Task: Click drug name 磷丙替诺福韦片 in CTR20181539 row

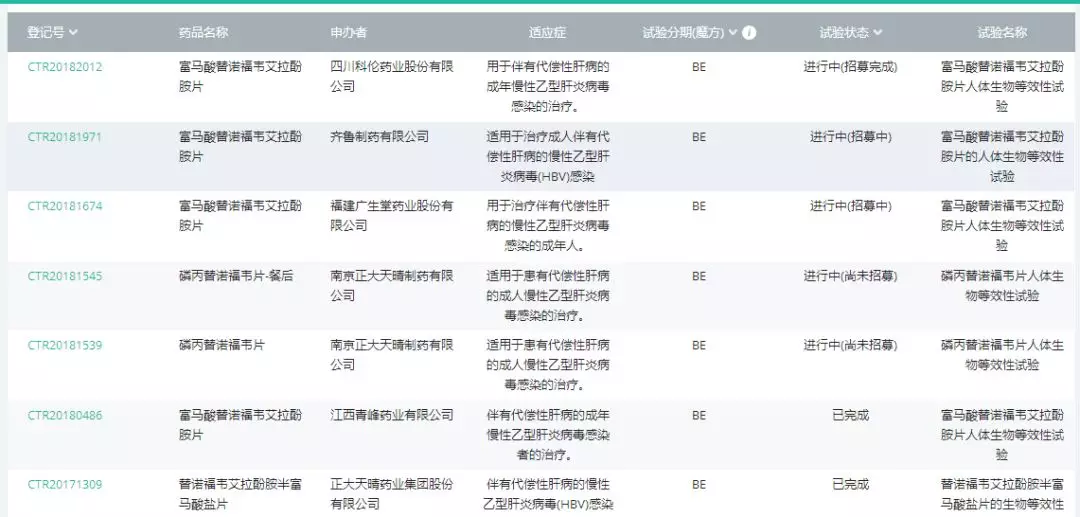Action: (x=222, y=346)
